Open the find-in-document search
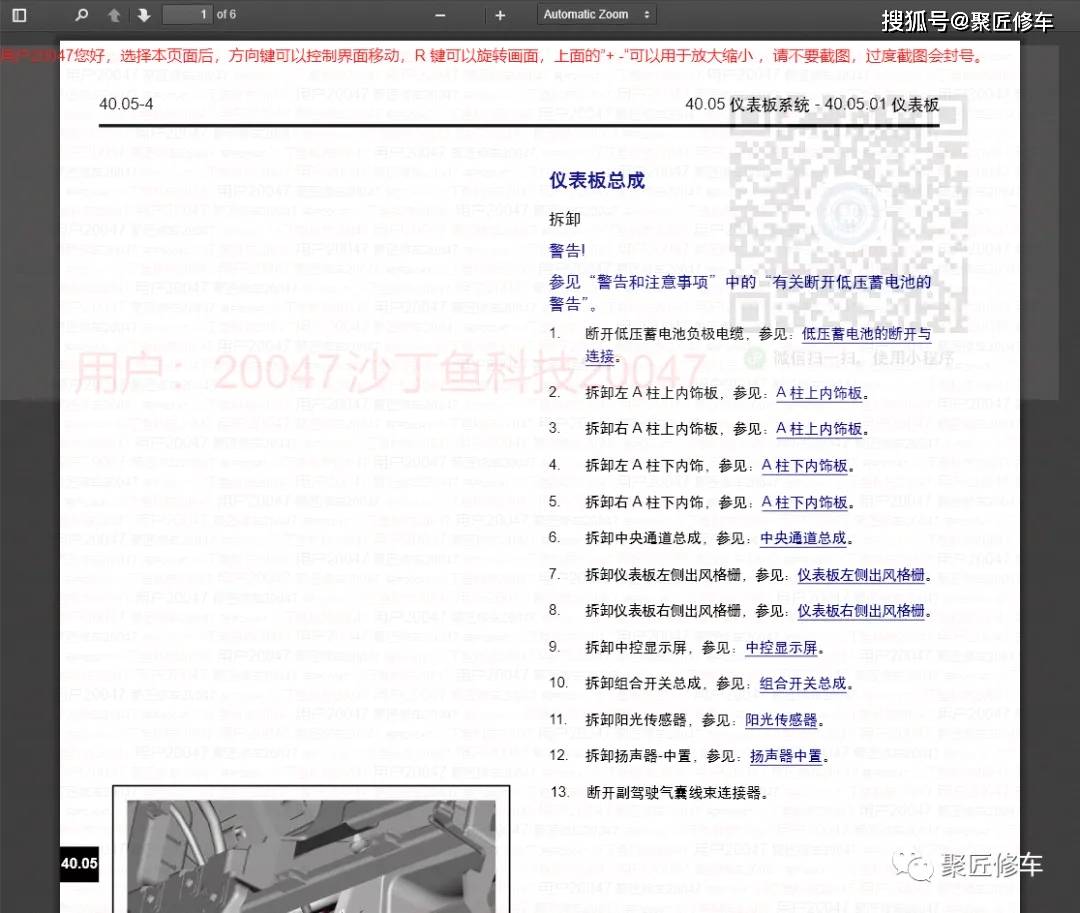This screenshot has height=913, width=1080. (x=82, y=15)
